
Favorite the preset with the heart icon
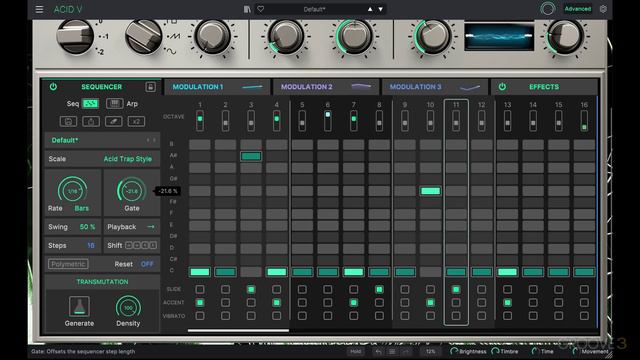point(260,9)
